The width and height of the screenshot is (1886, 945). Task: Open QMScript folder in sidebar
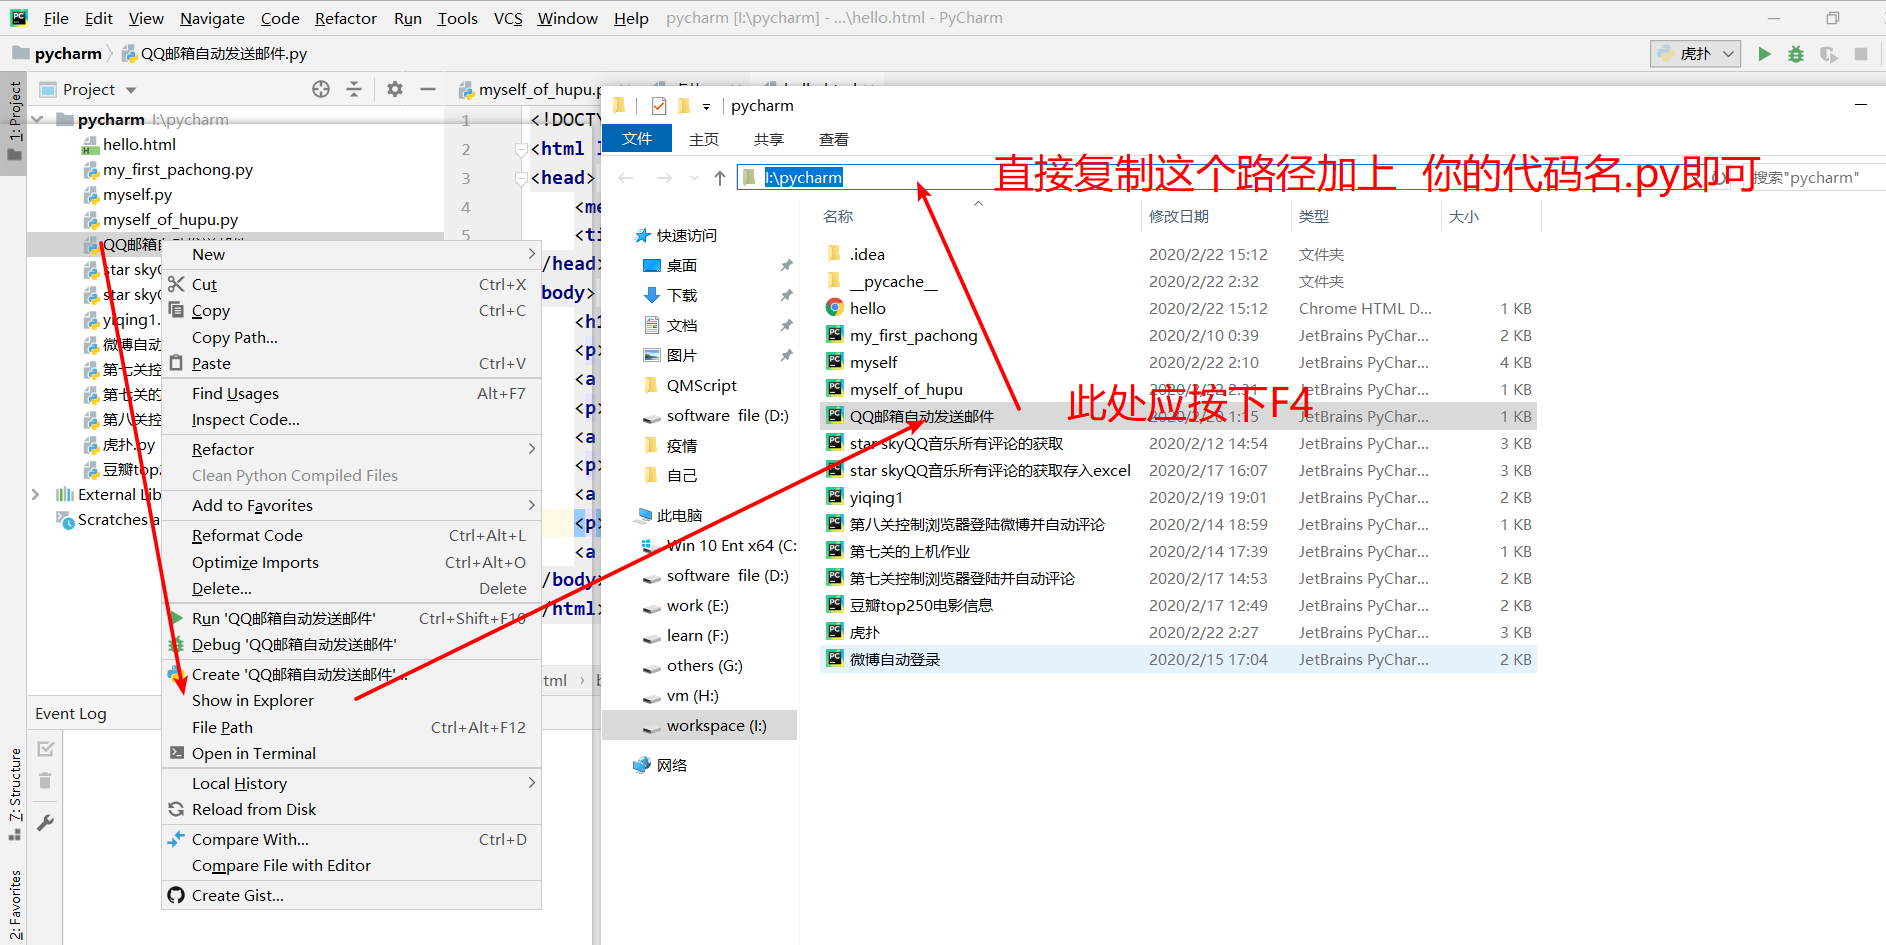click(x=701, y=385)
